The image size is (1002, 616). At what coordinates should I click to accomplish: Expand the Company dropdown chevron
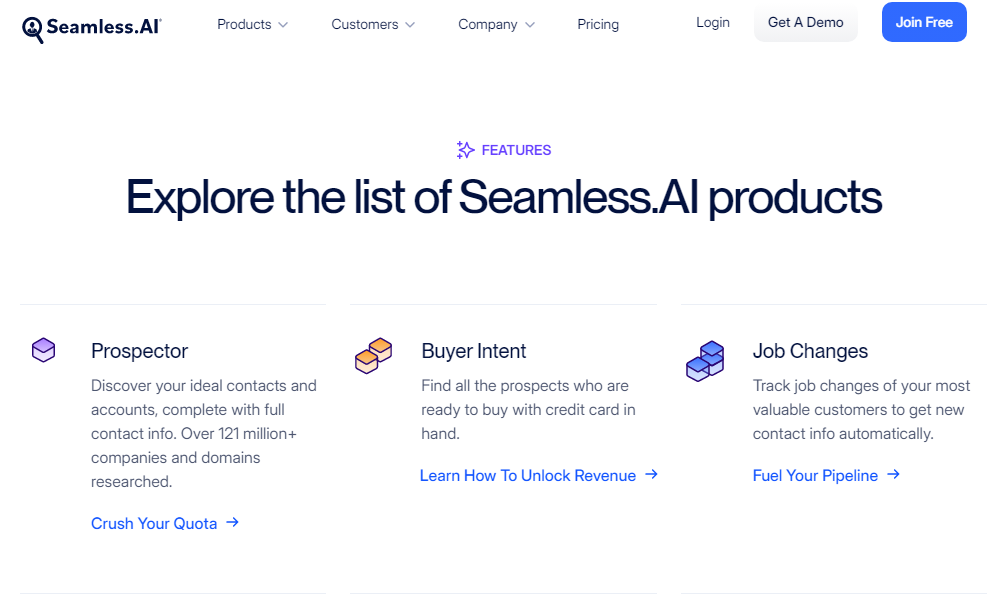530,25
